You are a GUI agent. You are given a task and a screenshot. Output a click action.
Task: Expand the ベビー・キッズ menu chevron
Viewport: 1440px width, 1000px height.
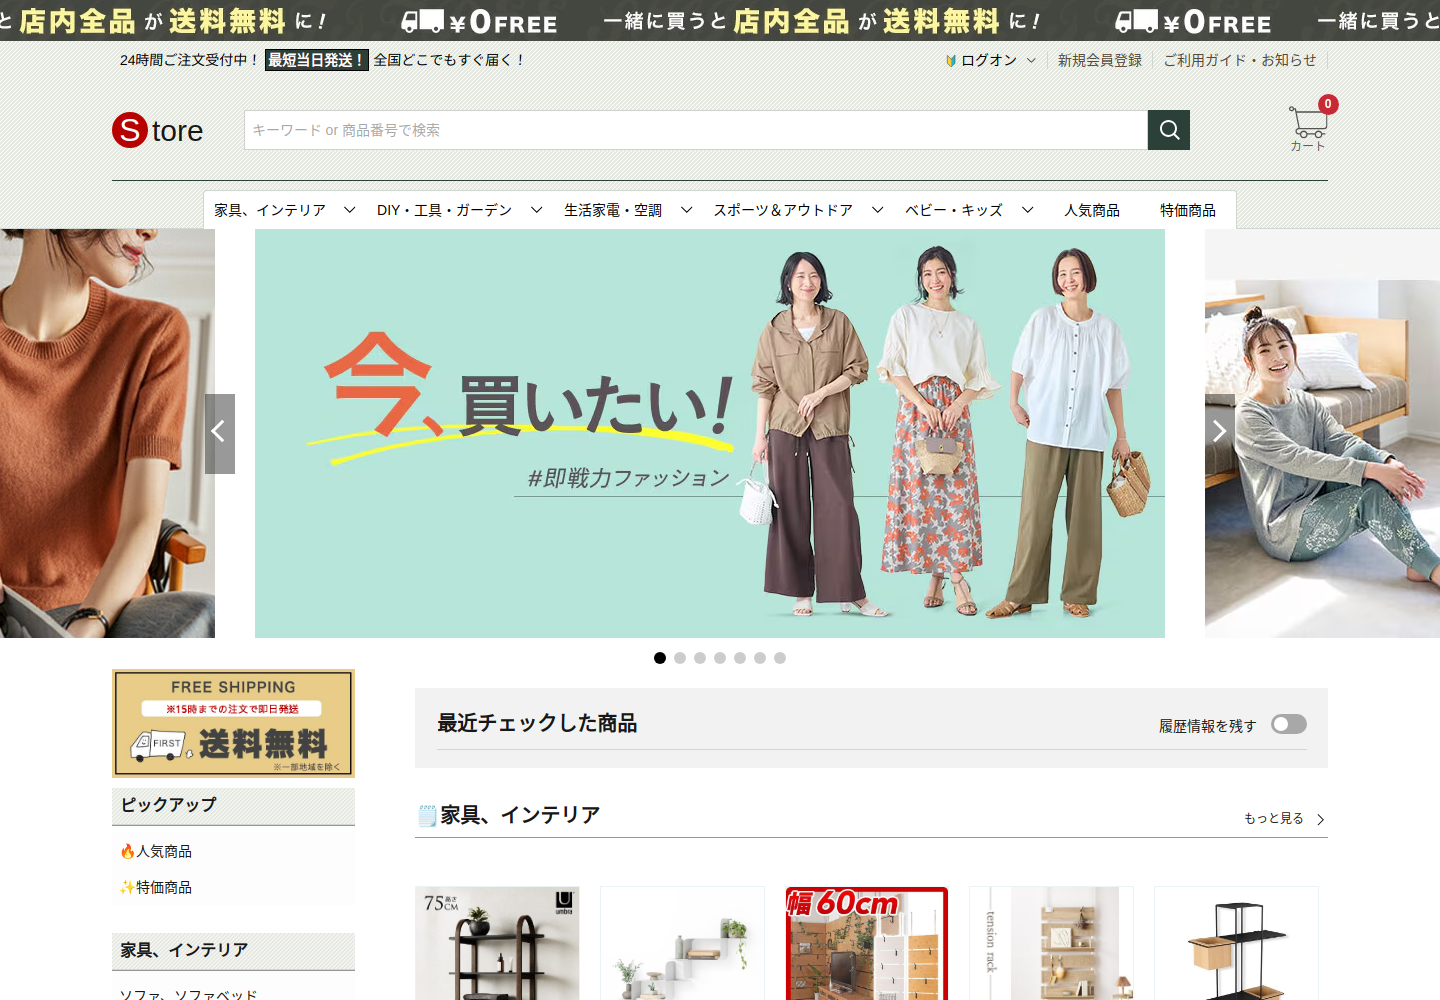(x=1027, y=210)
